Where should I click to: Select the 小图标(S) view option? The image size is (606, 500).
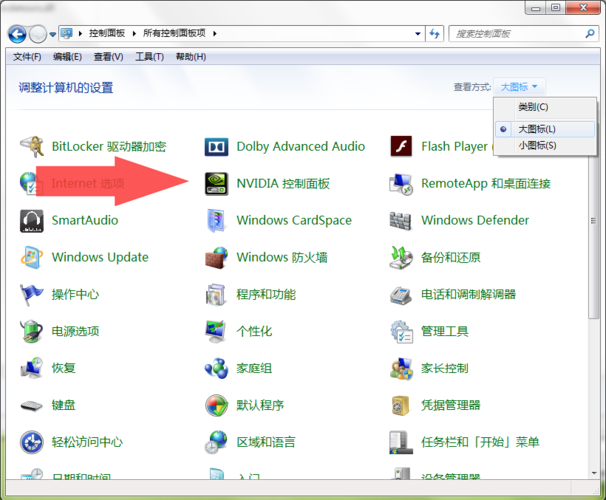[x=545, y=145]
